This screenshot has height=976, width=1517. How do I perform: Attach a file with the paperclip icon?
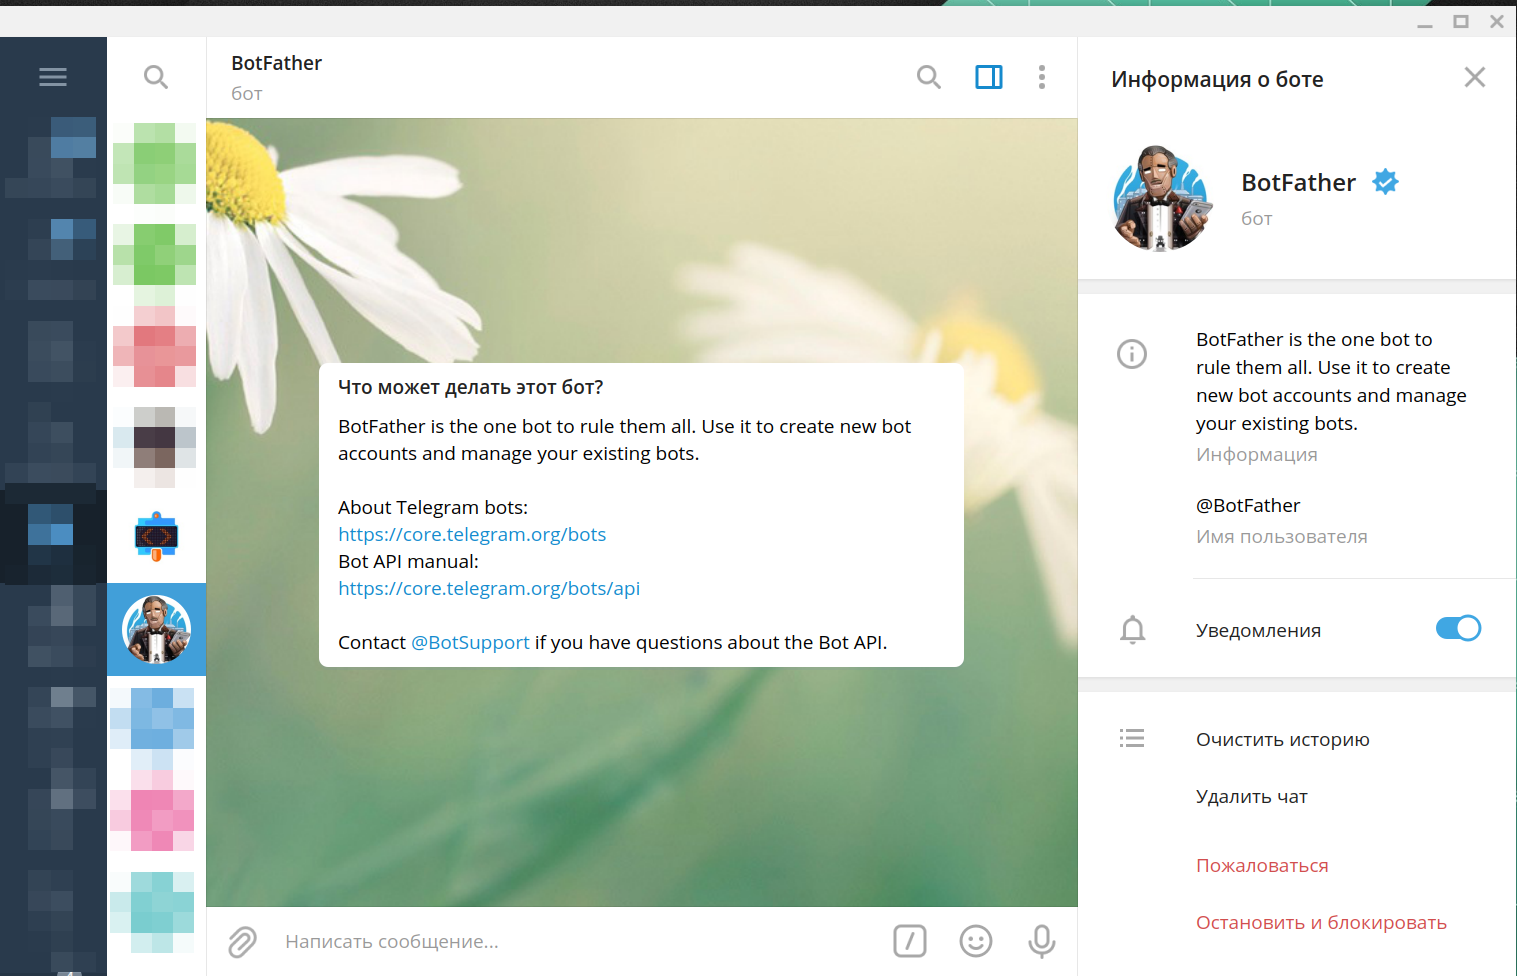tap(242, 942)
